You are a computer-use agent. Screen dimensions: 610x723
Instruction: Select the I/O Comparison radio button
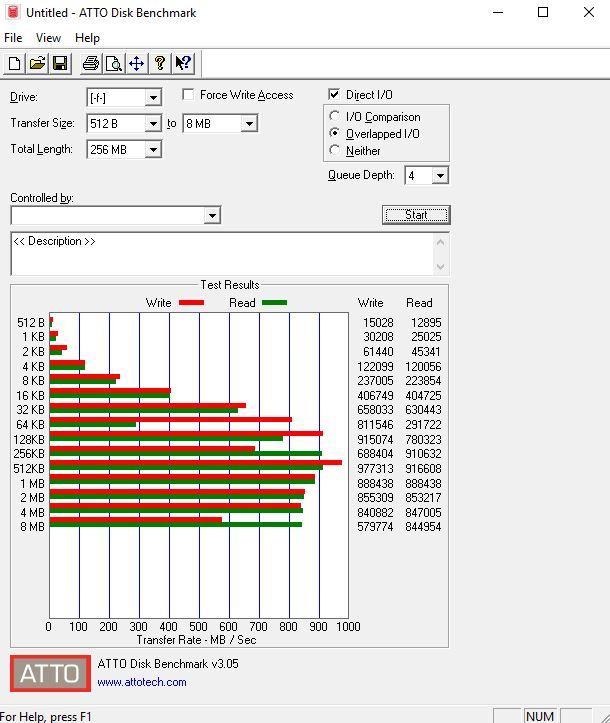(x=335, y=116)
